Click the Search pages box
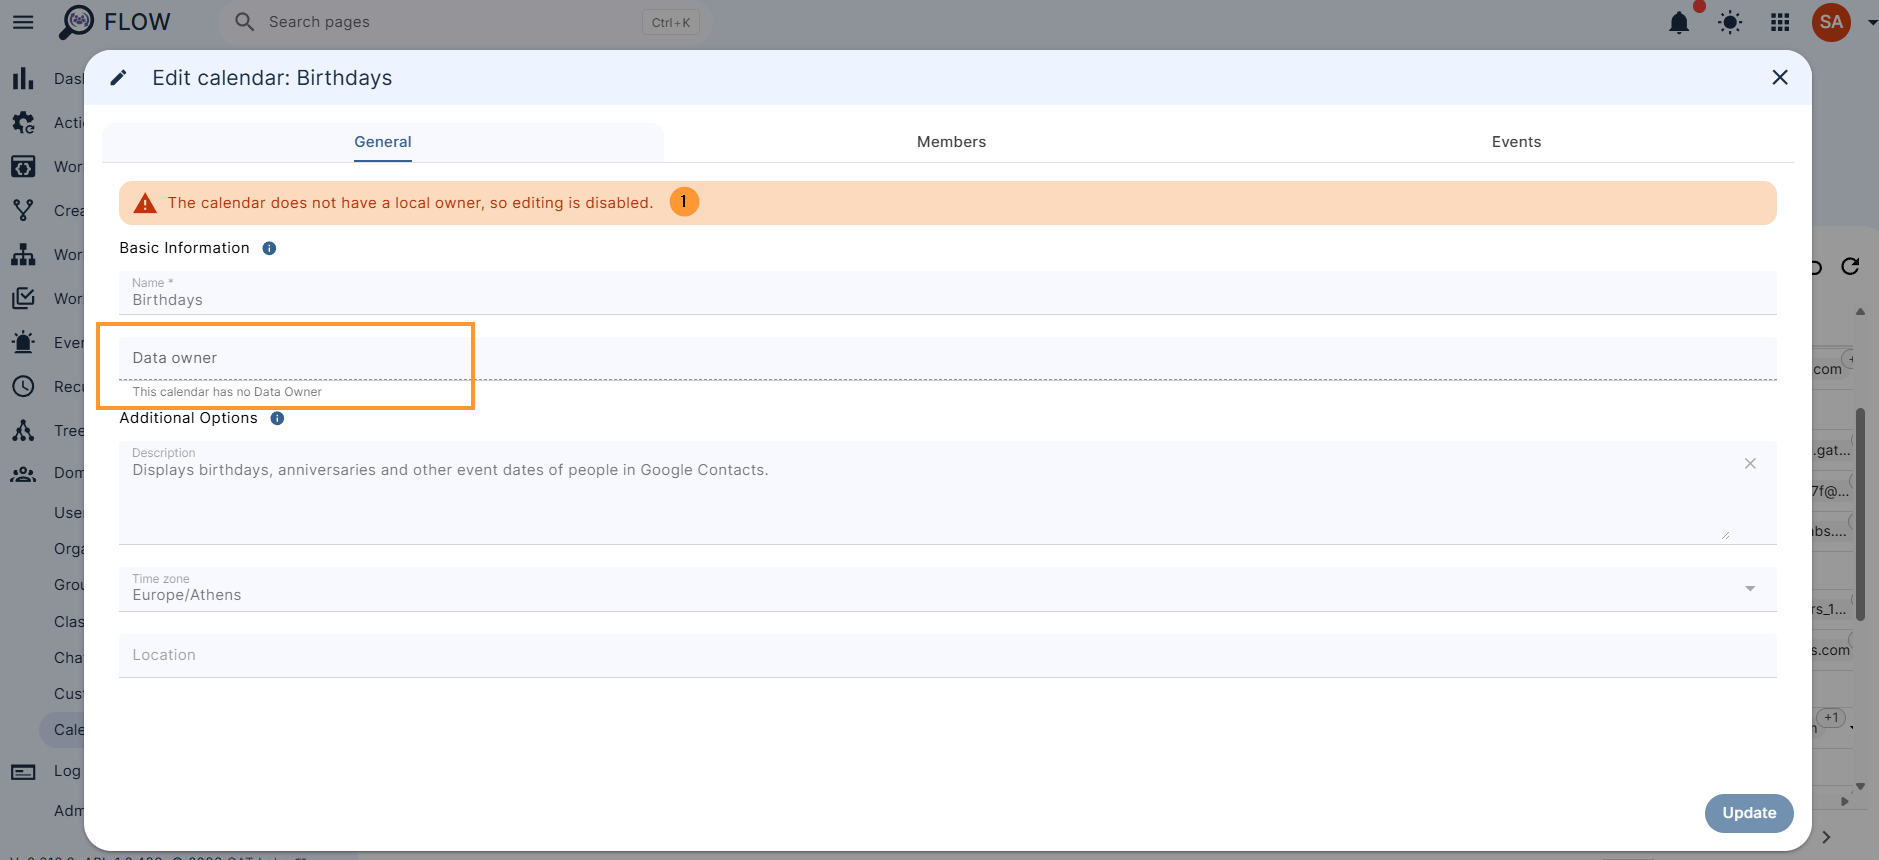This screenshot has height=860, width=1879. click(x=465, y=22)
